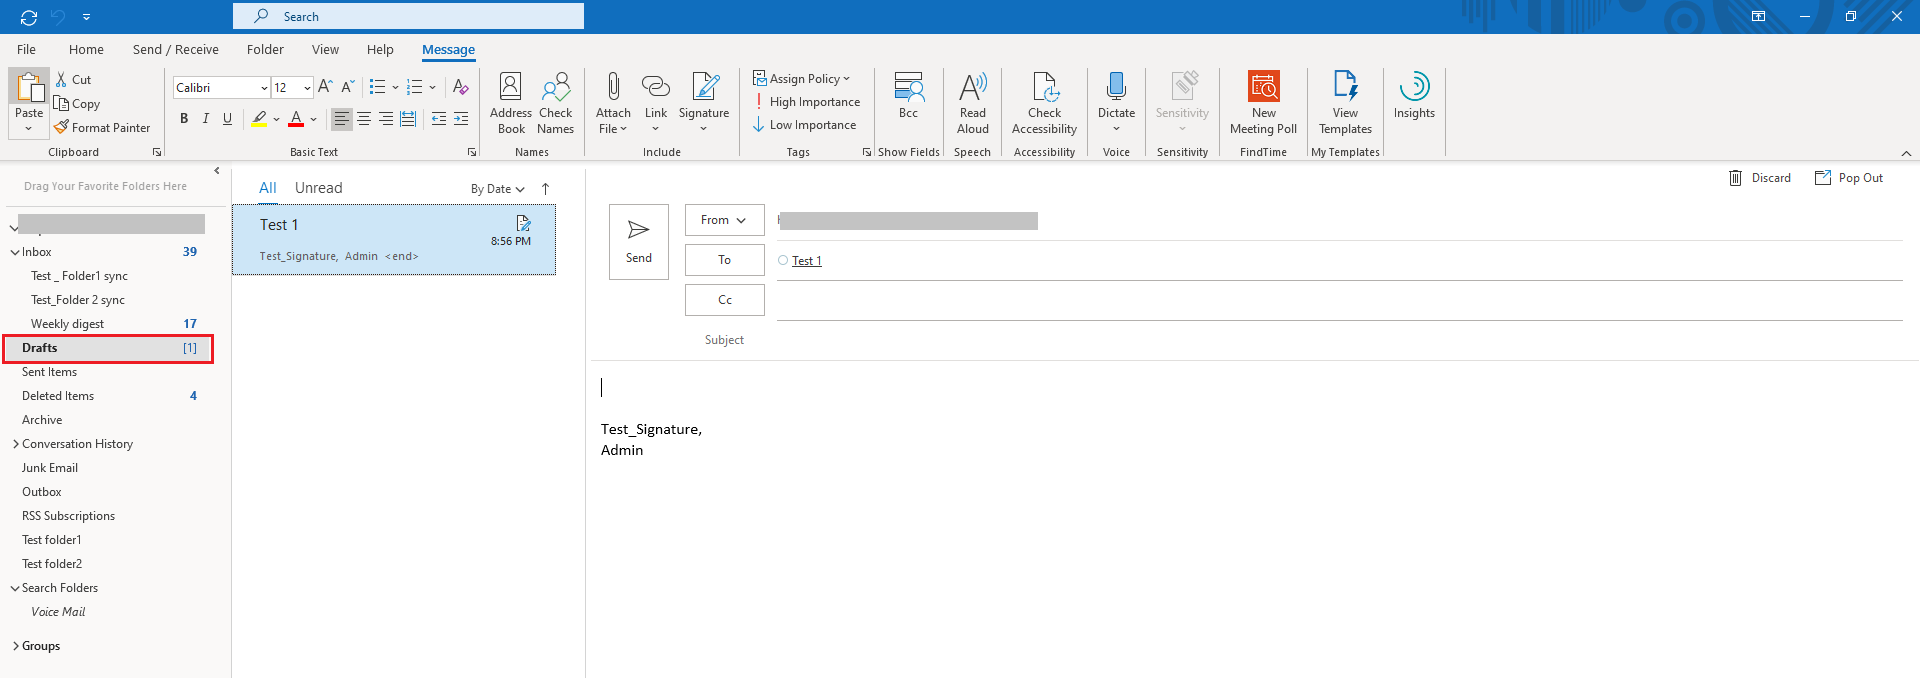Change sort order By Date dropdown
Image resolution: width=1920 pixels, height=678 pixels.
[498, 189]
